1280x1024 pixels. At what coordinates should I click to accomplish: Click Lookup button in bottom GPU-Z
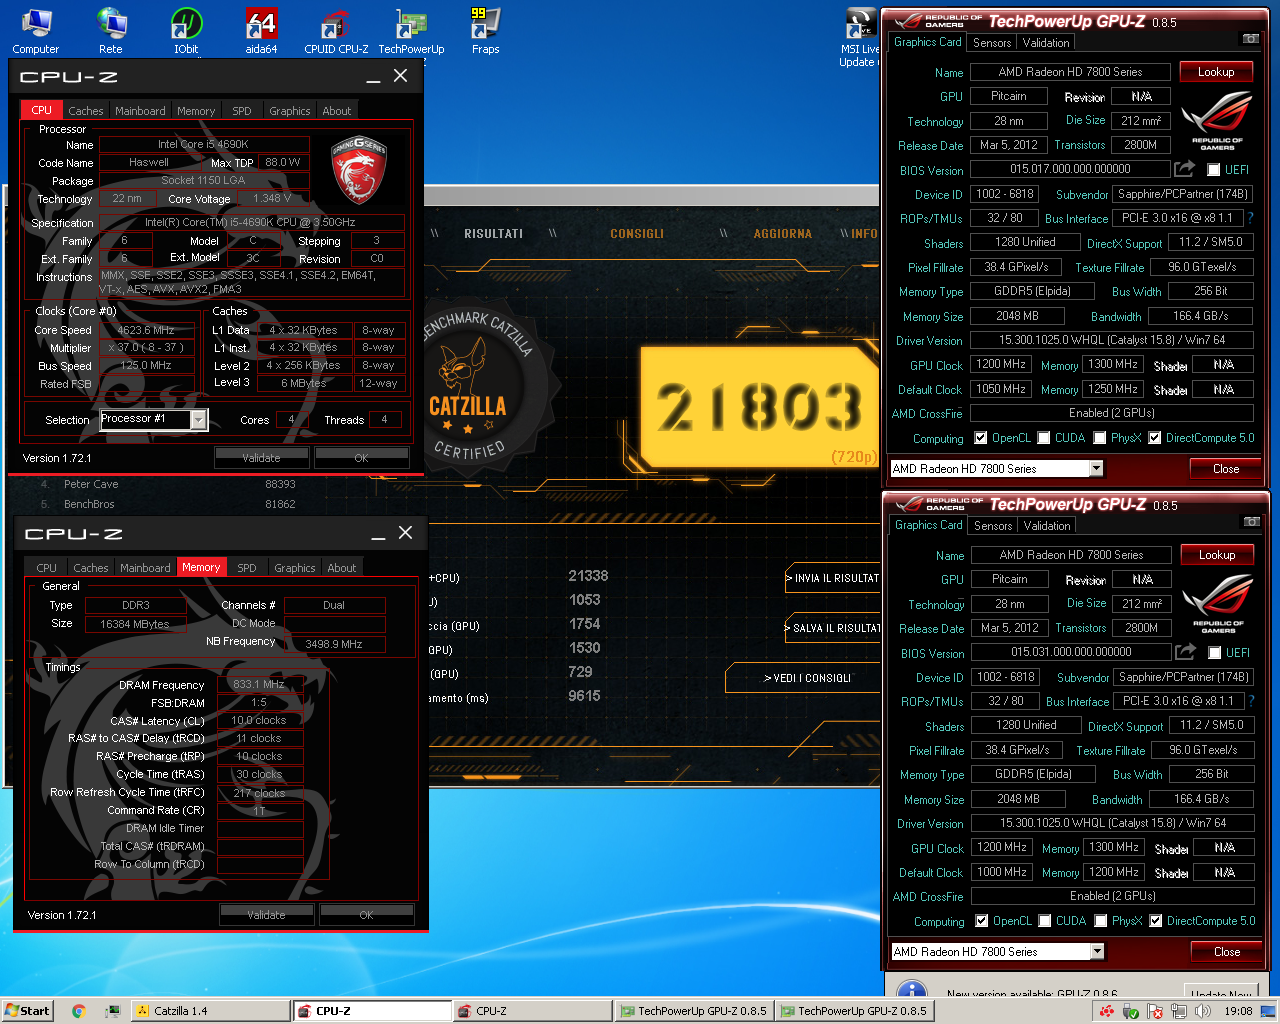point(1217,555)
